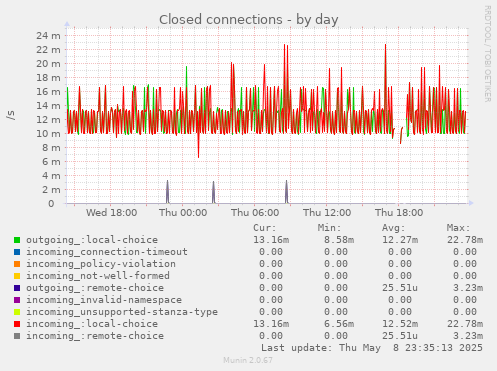Click Cur value 13.16m for outgoing_:local-choice
The image size is (497, 371).
click(271, 240)
